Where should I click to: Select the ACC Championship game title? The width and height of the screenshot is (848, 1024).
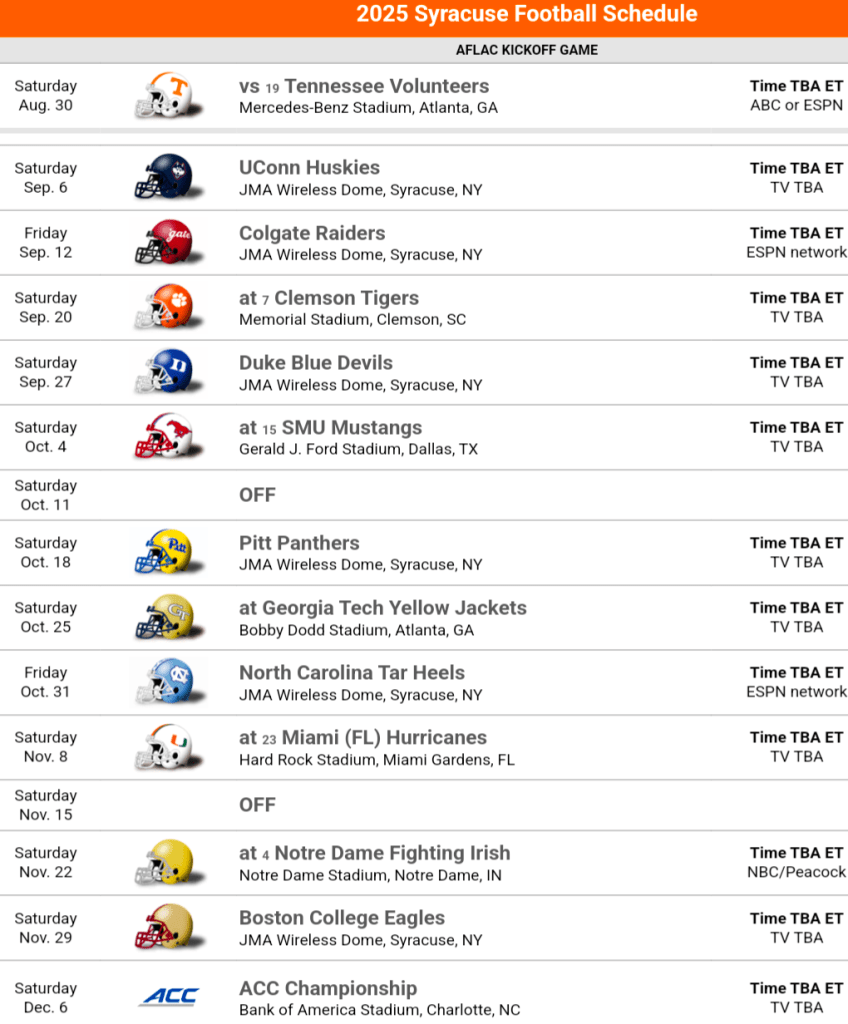pos(328,988)
